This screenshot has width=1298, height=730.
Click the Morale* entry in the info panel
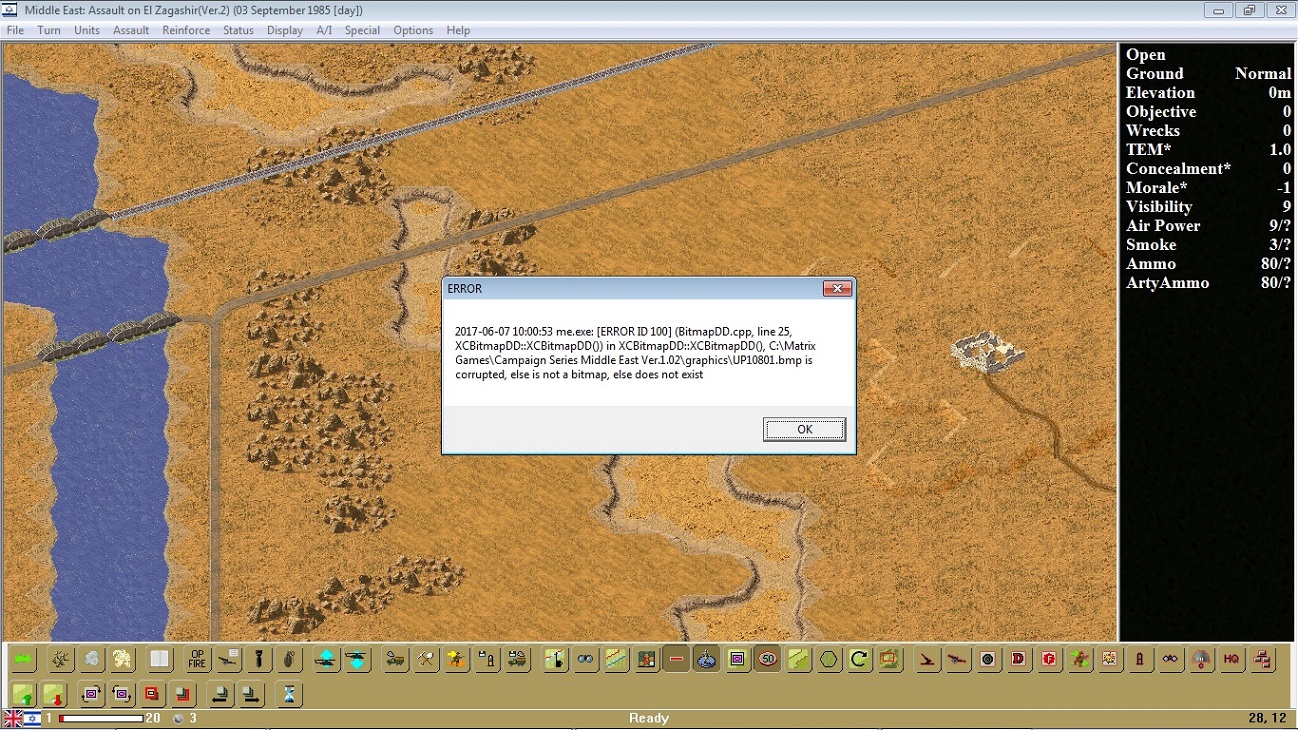[x=1208, y=188]
